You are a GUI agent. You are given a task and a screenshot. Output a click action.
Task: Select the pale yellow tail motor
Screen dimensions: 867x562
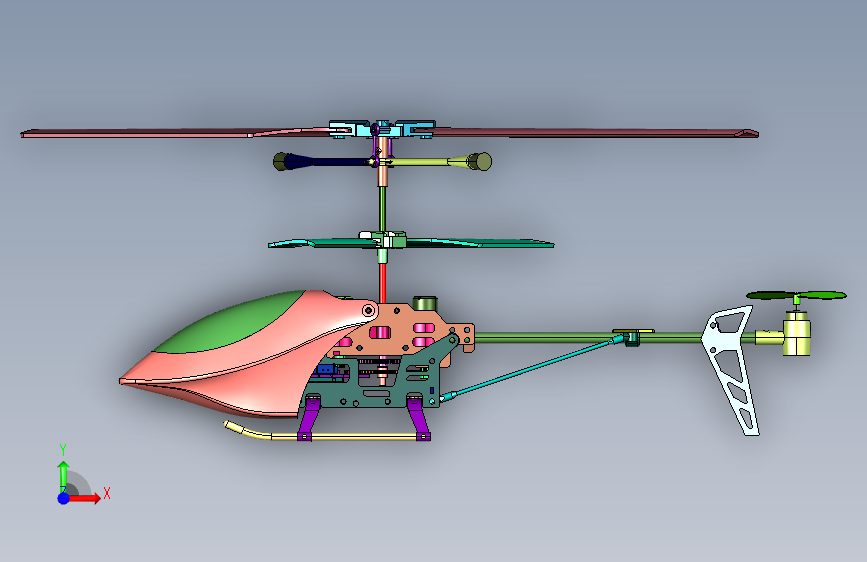(796, 333)
